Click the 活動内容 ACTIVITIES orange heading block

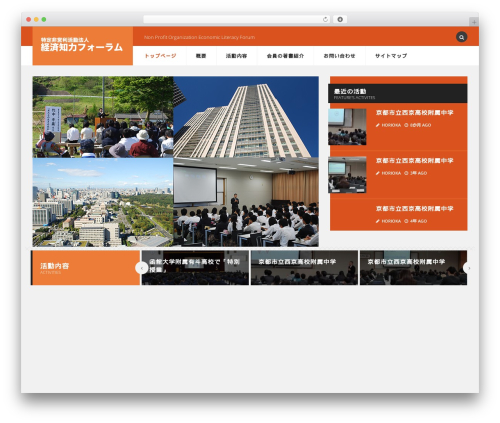pyautogui.click(x=85, y=268)
